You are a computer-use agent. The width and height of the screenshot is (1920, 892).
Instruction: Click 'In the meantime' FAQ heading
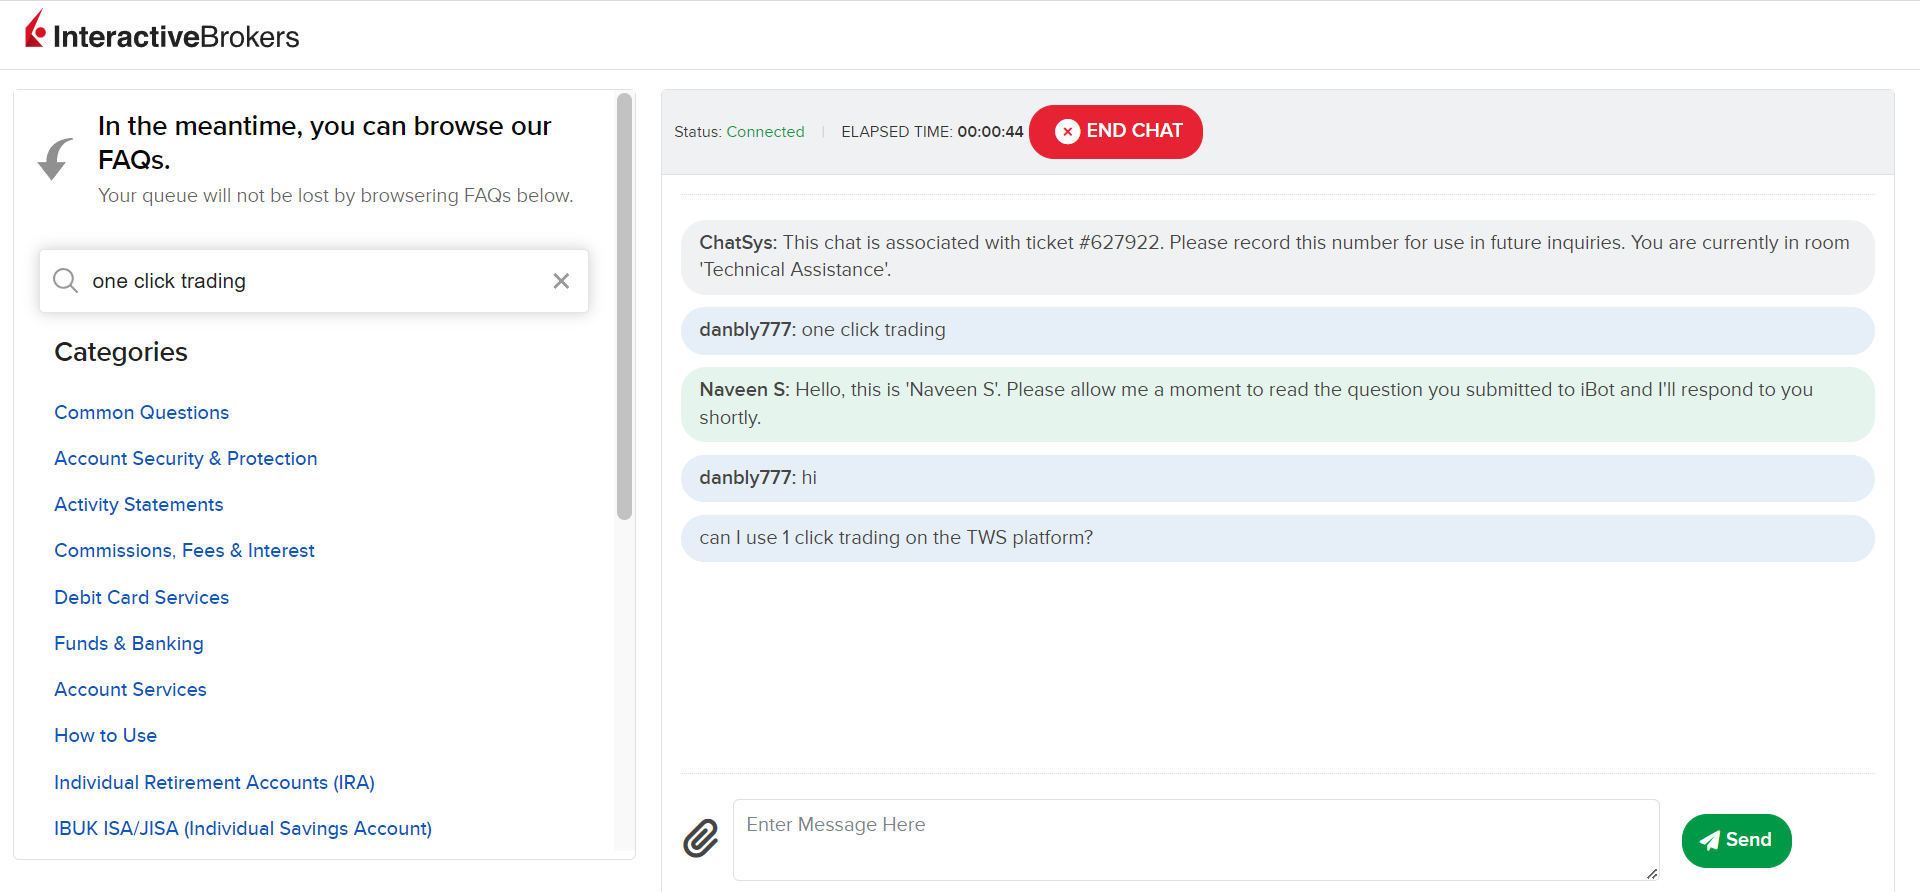325,142
